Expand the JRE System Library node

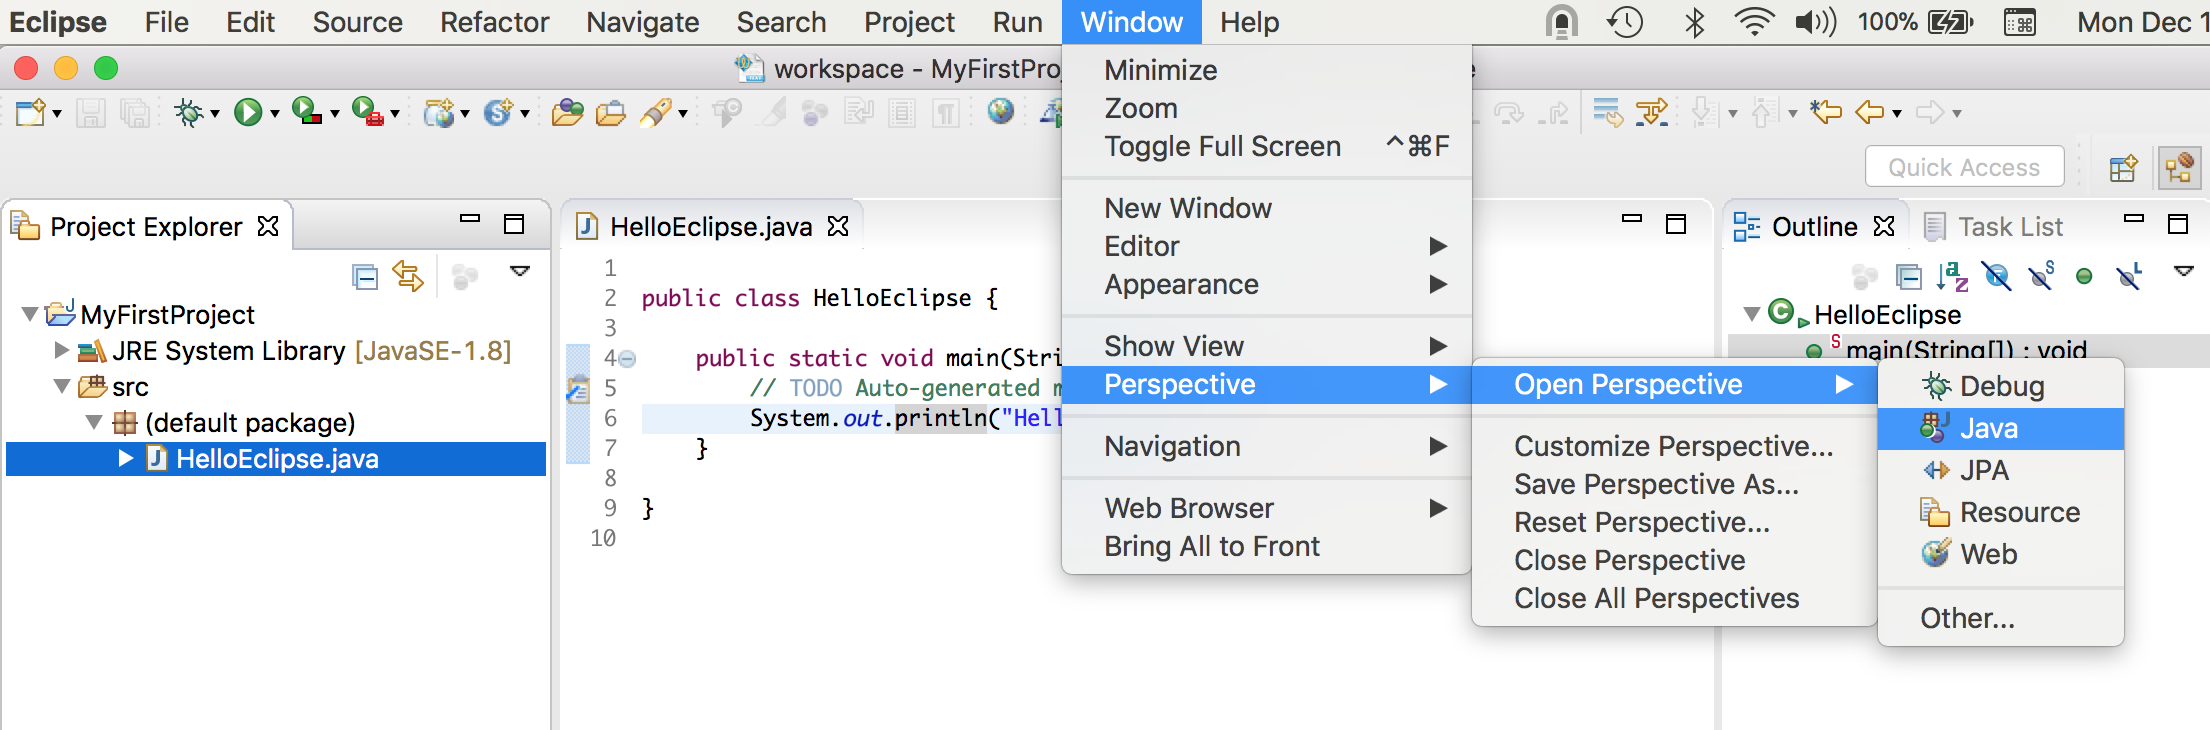click(x=61, y=350)
